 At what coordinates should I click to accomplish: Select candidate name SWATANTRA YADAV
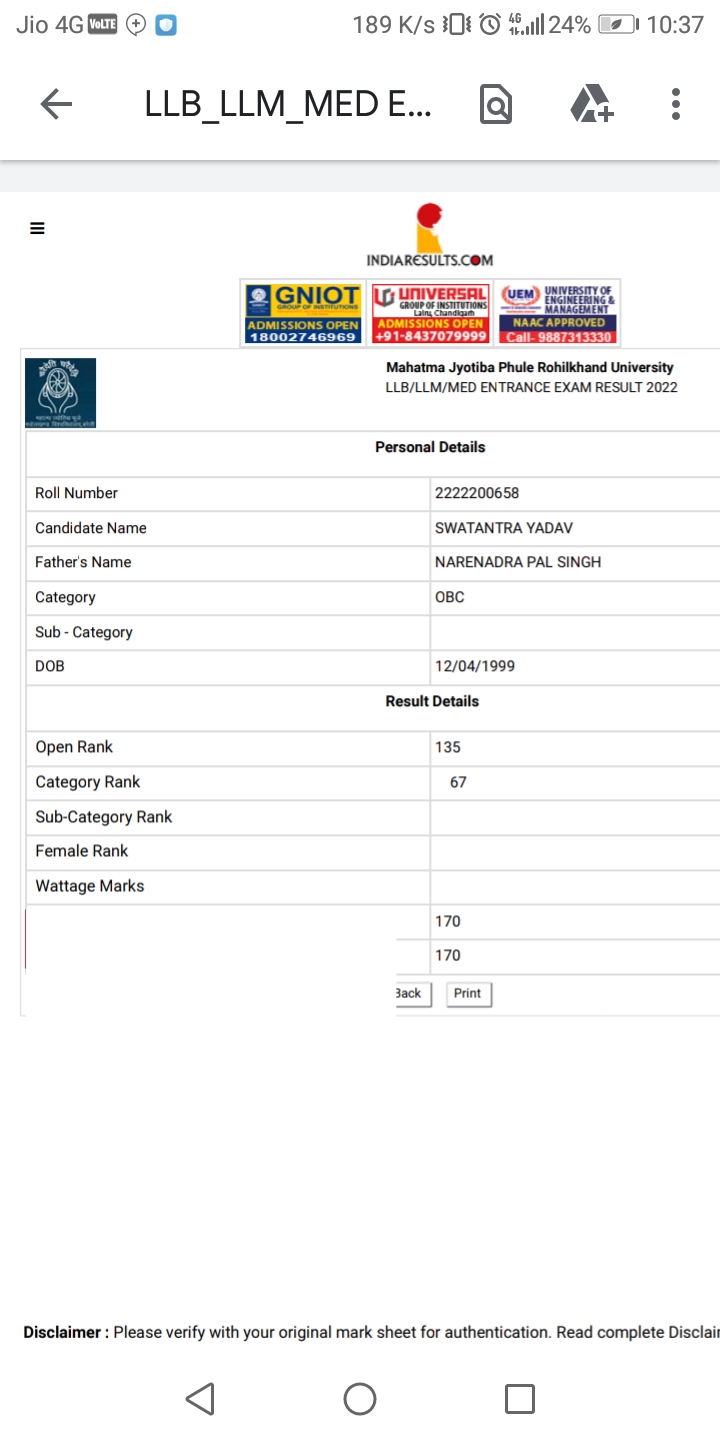point(504,528)
